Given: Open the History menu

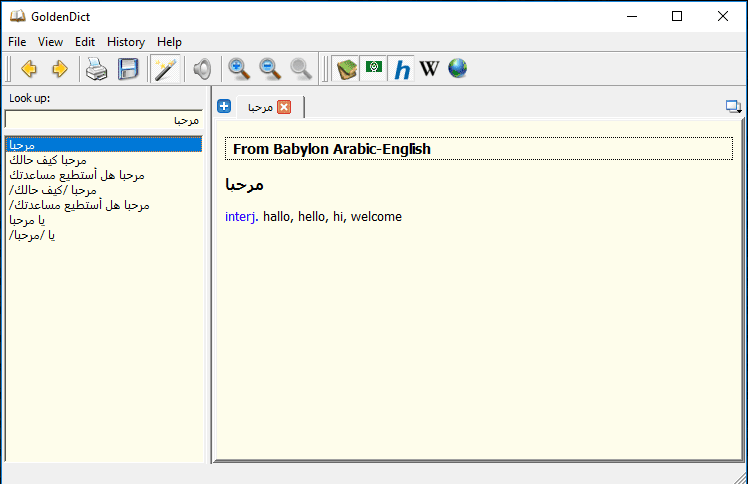Looking at the screenshot, I should [126, 42].
